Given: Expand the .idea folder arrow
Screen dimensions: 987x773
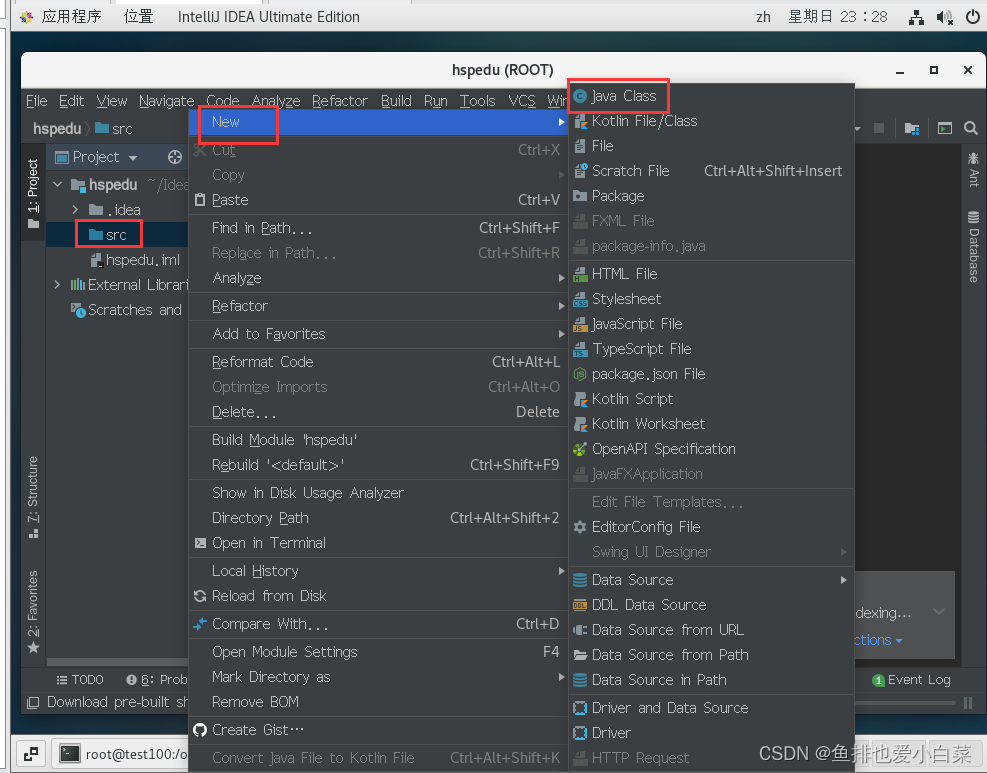Looking at the screenshot, I should (x=75, y=209).
